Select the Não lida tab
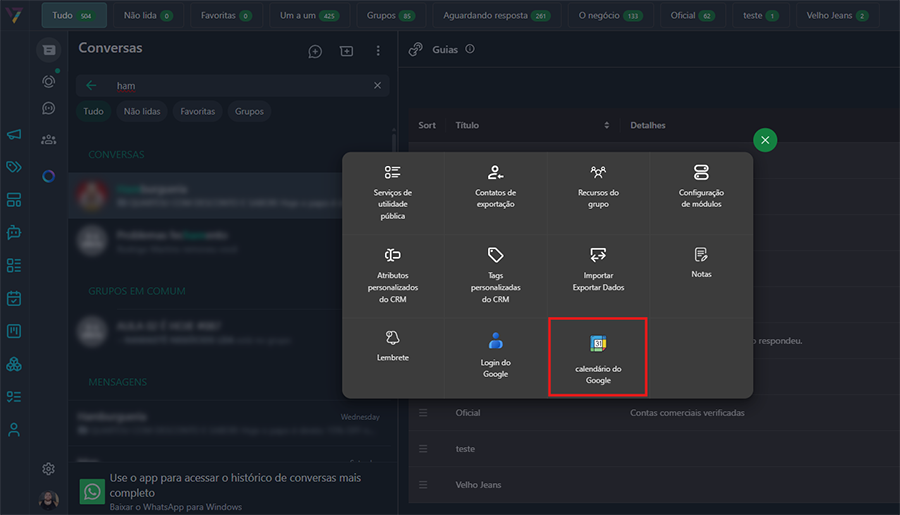The height and width of the screenshot is (515, 900). click(x=147, y=16)
